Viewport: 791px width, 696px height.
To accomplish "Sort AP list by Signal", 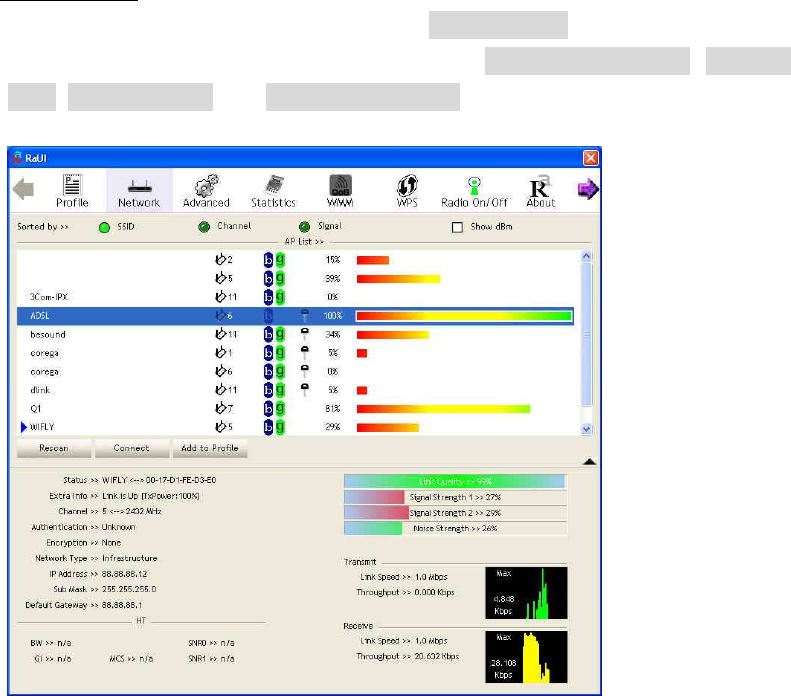I will pyautogui.click(x=304, y=227).
